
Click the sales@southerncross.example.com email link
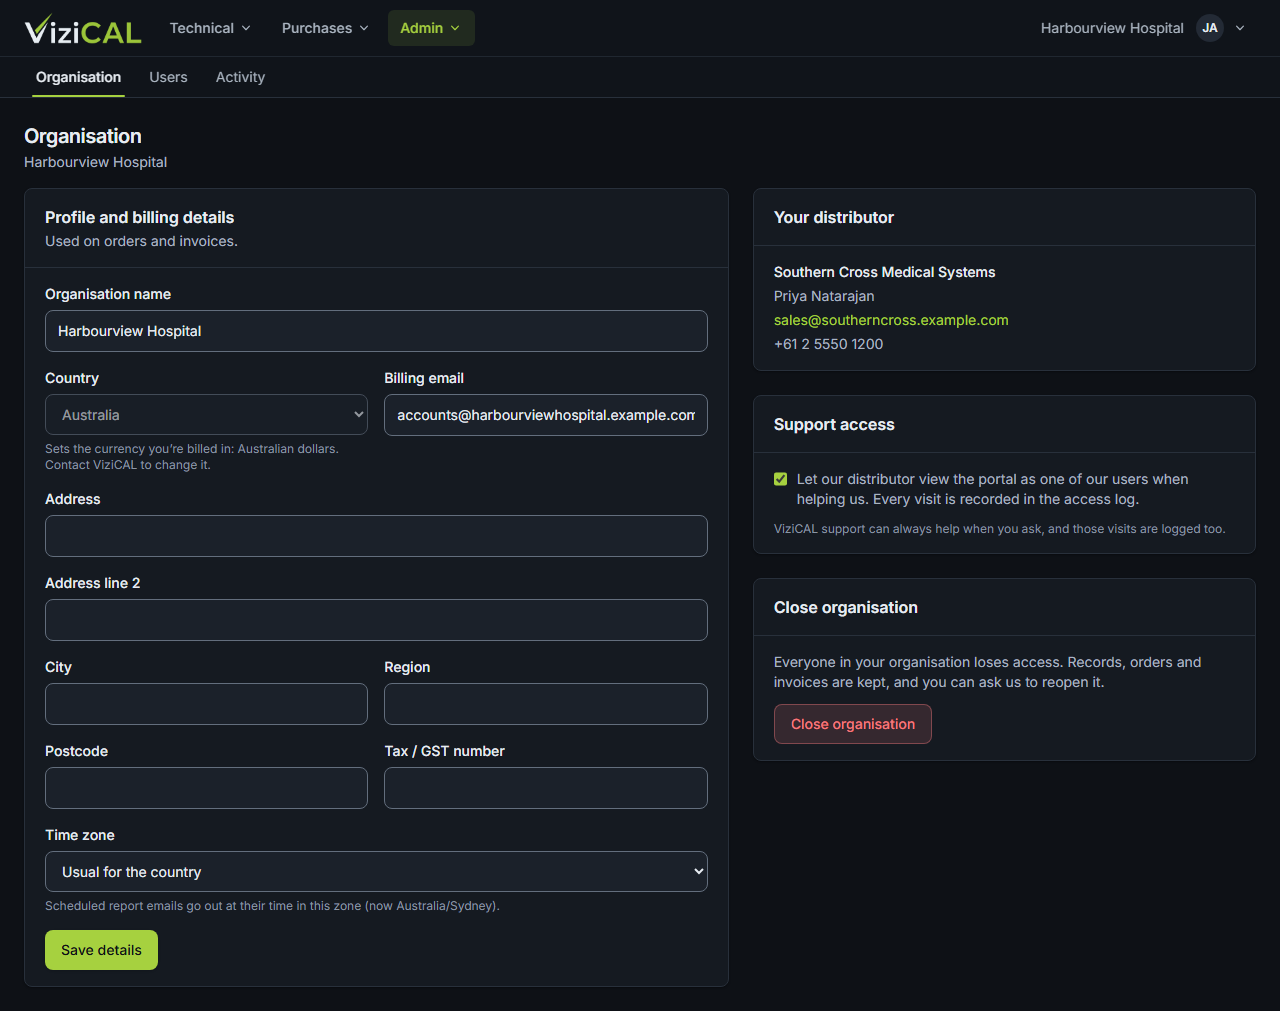[x=891, y=320]
